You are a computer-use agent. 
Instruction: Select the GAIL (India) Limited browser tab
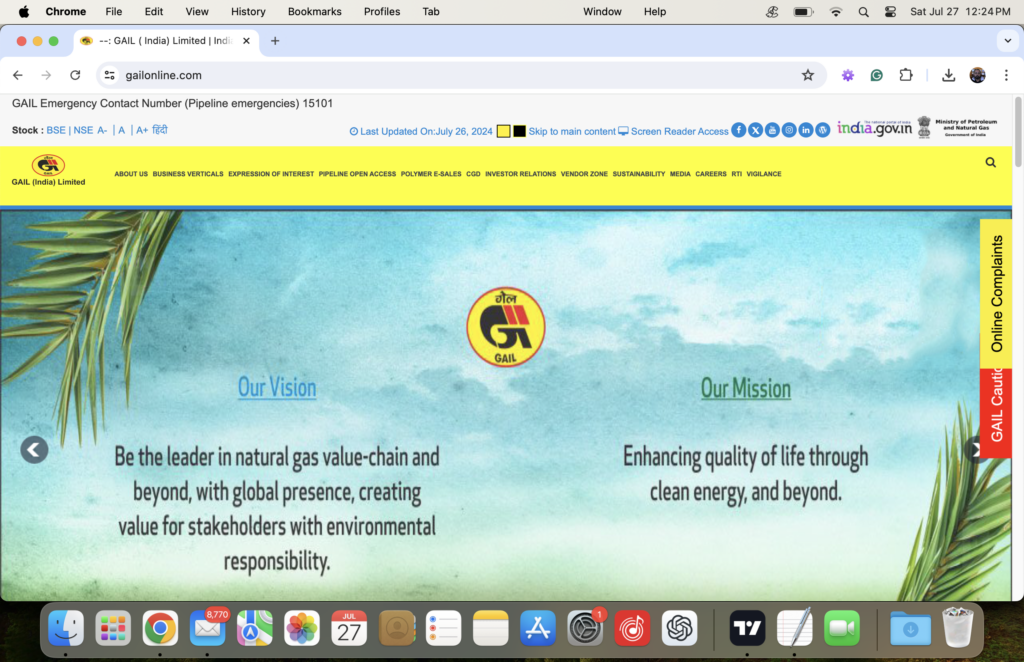(x=166, y=40)
